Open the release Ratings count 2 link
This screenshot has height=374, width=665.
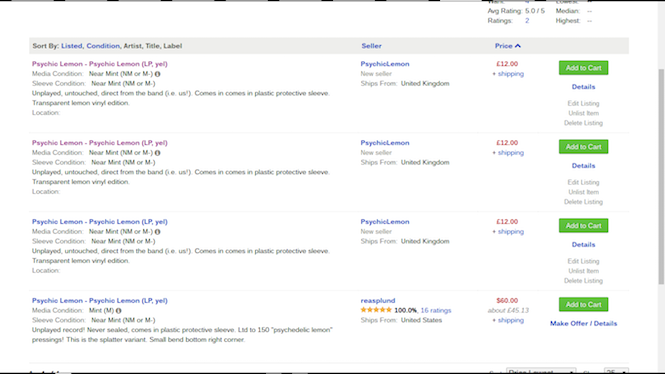click(527, 21)
